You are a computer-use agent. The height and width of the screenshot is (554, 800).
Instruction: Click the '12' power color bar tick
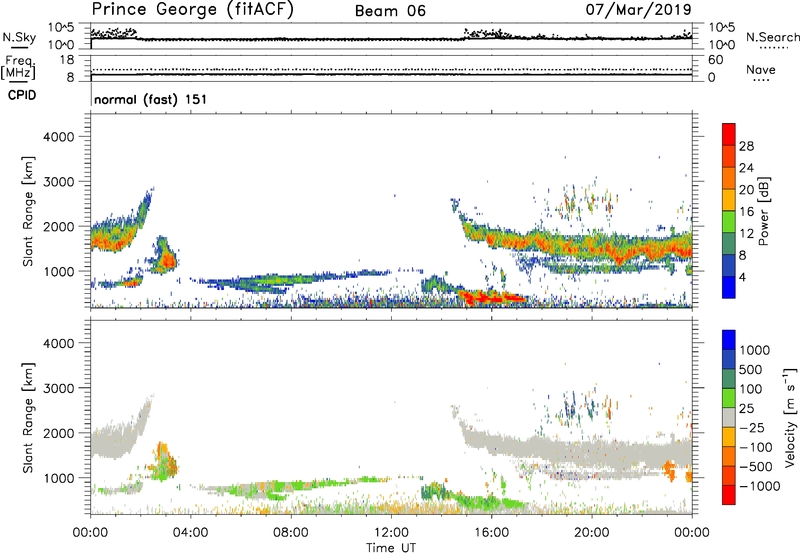coord(746,234)
